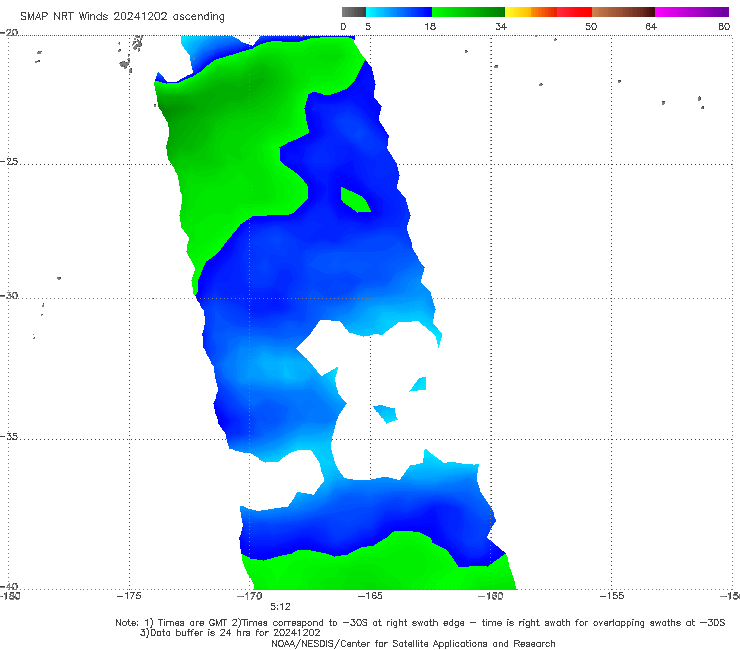The width and height of the screenshot is (740, 650).
Task: Click the '64' label under the color bar
Action: pyautogui.click(x=651, y=26)
